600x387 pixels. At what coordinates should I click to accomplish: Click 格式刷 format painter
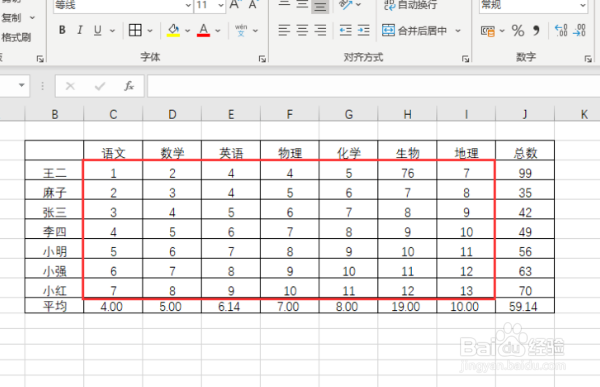(x=16, y=37)
